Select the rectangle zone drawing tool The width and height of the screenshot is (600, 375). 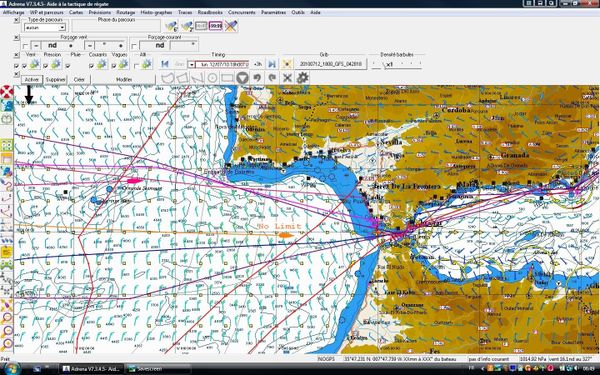click(227, 78)
